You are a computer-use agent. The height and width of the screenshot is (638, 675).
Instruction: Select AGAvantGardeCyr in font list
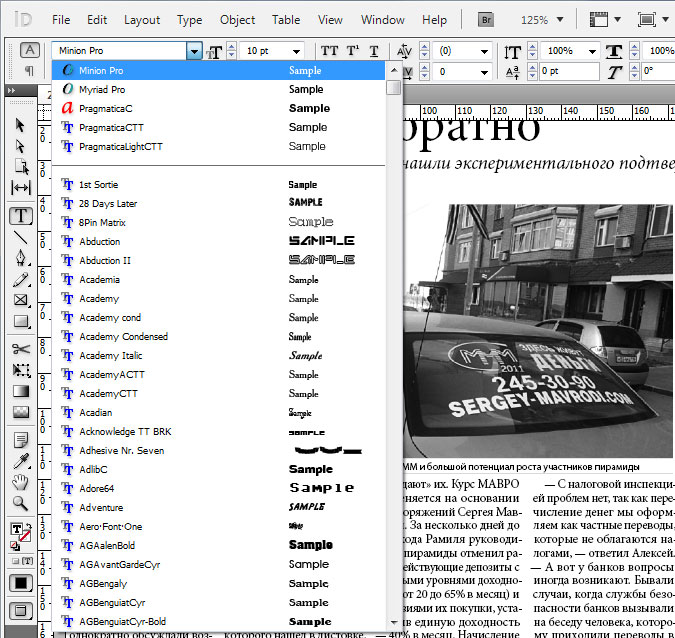coord(218,564)
